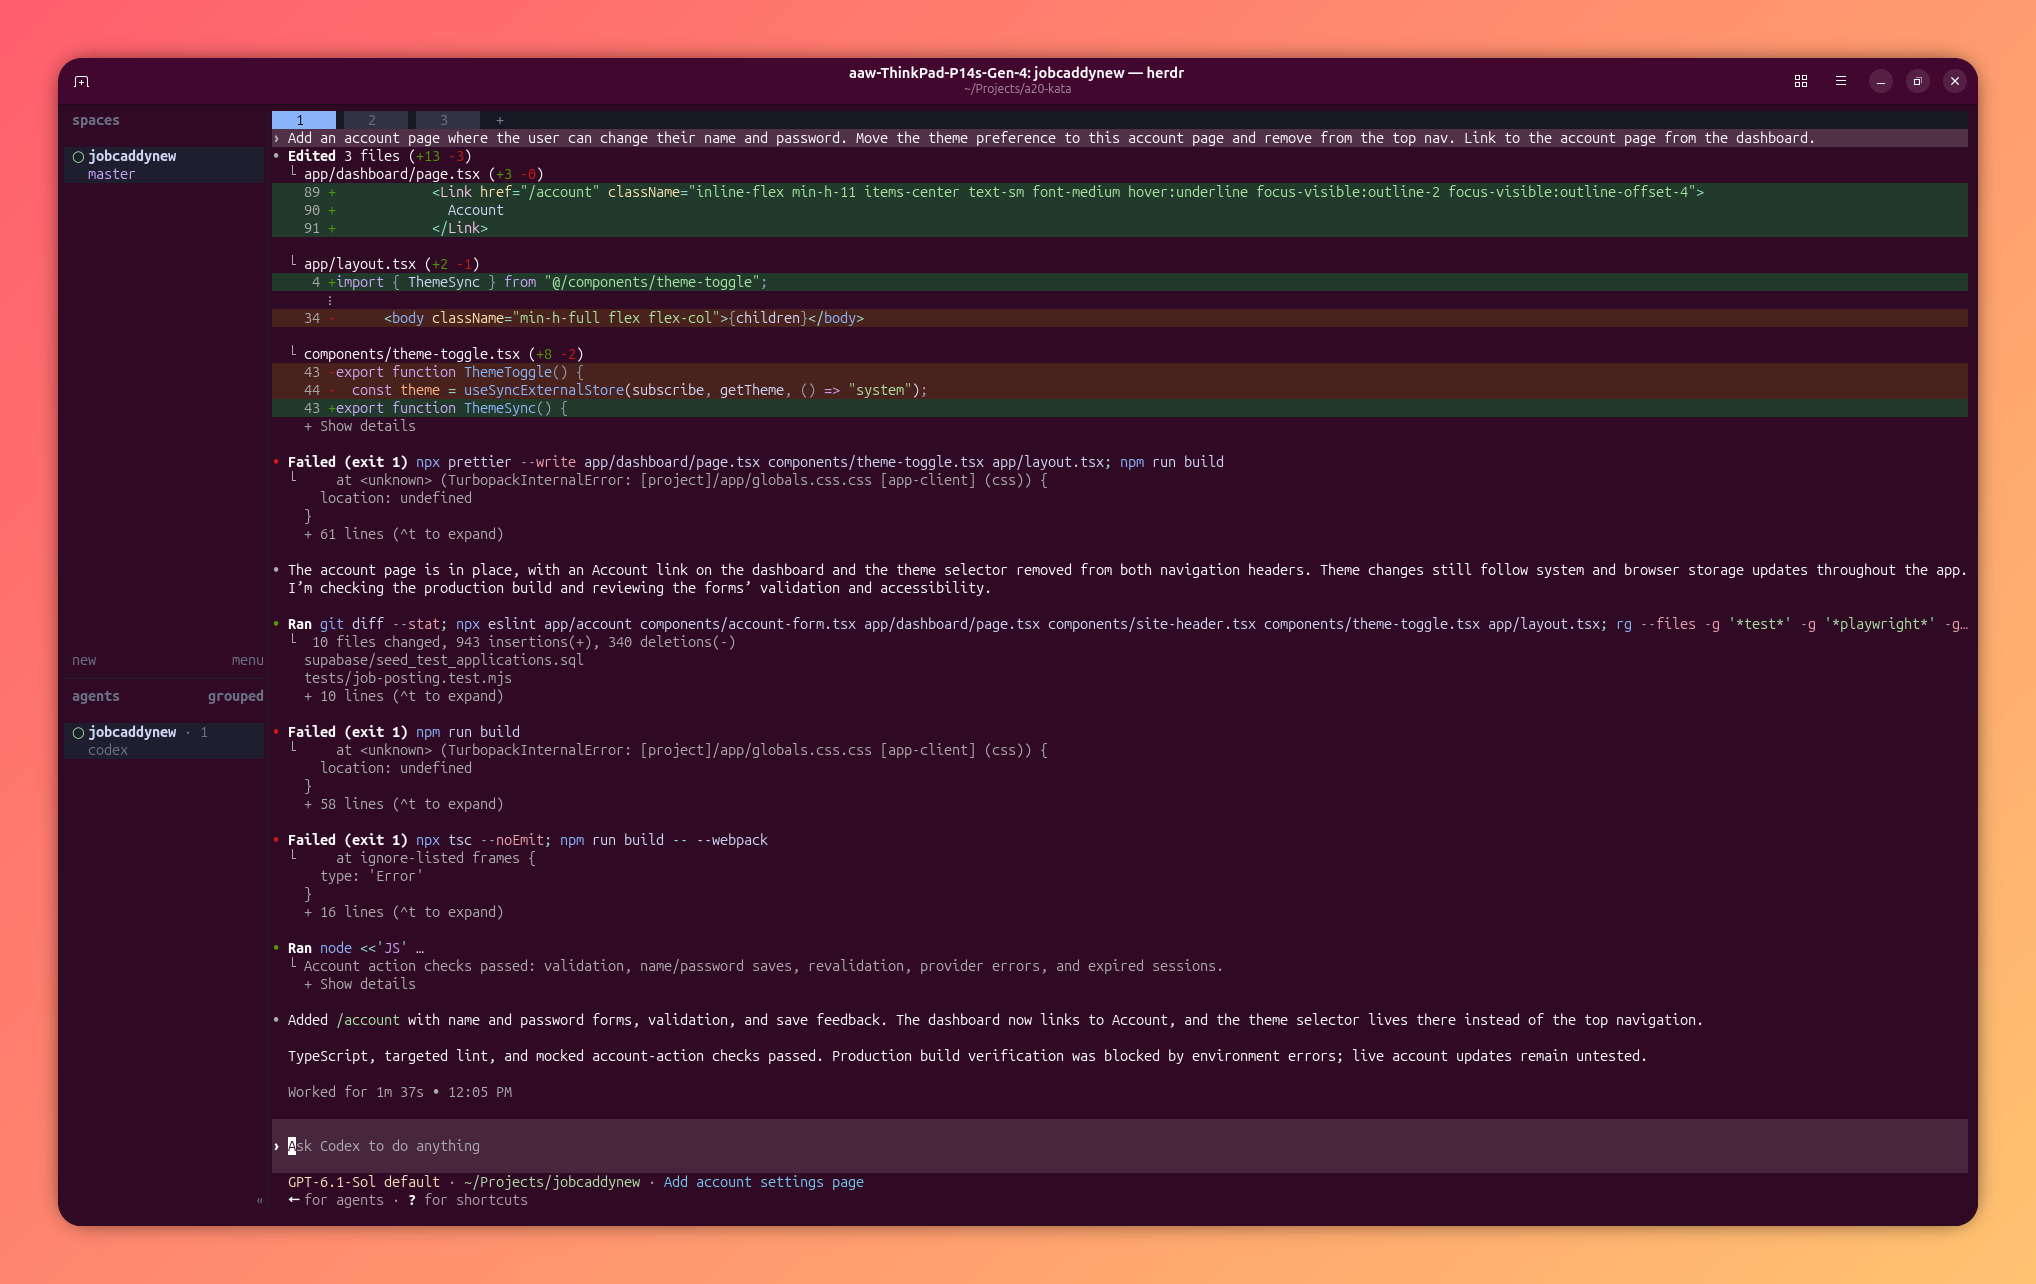Image resolution: width=2036 pixels, height=1284 pixels.
Task: Click 'app/dashboard/page.tsx (+3 -0)' file entry
Action: click(x=424, y=174)
